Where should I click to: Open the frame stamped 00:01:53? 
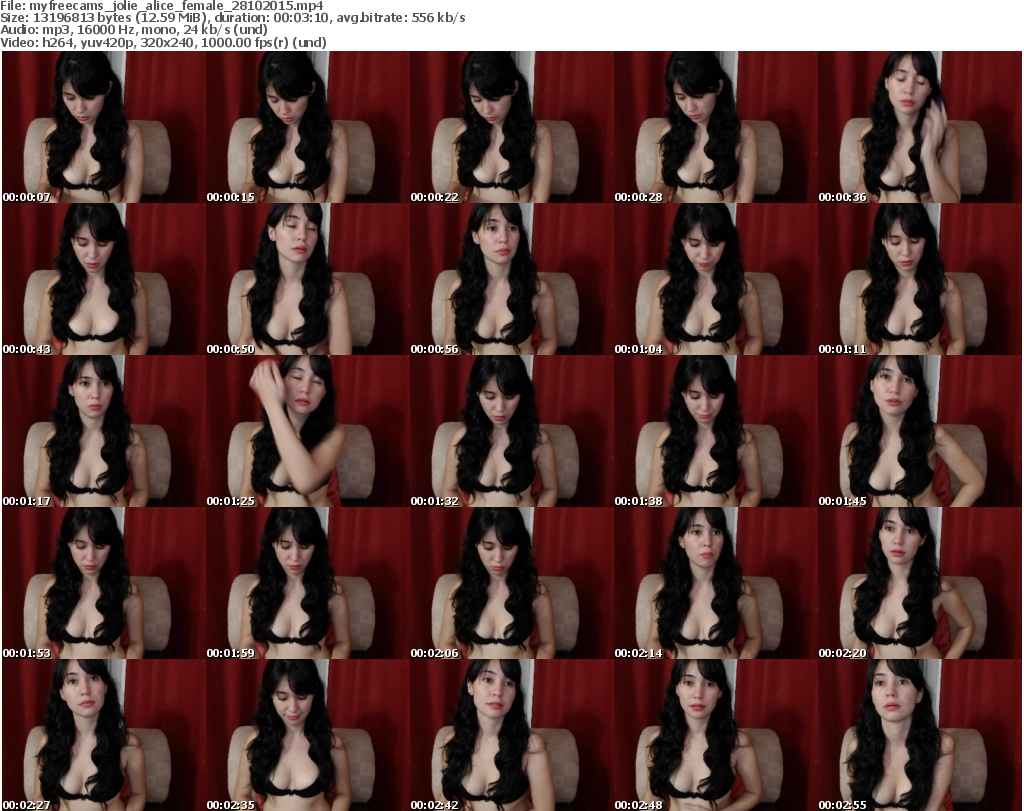tap(104, 583)
